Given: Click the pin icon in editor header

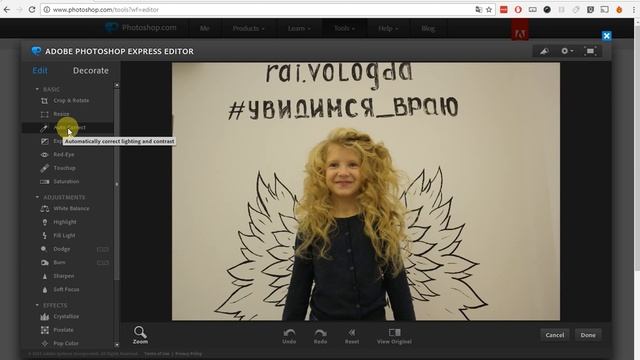Looking at the screenshot, I should coord(544,51).
